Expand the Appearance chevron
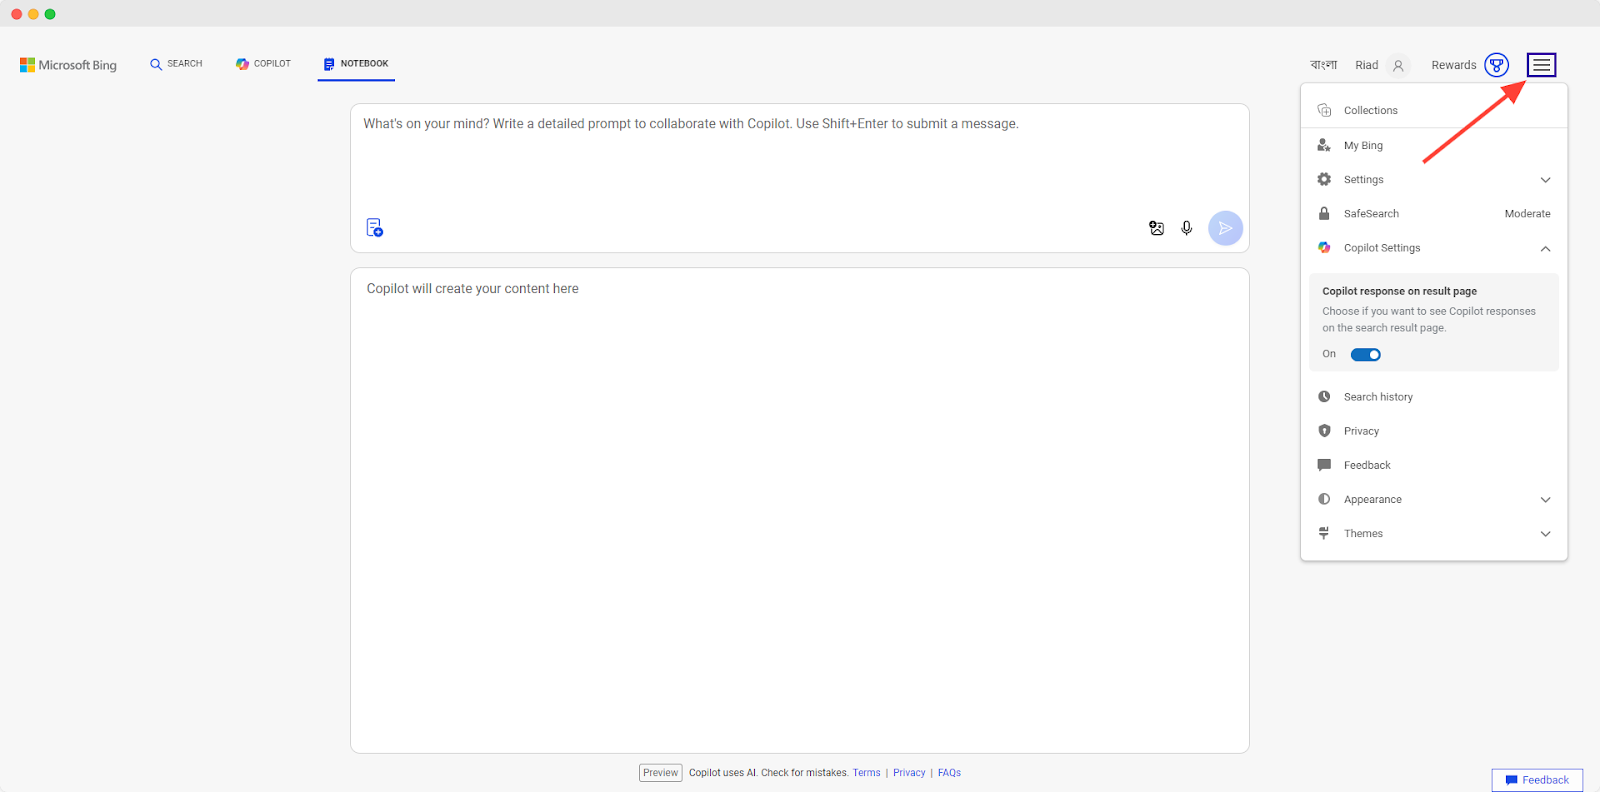 tap(1546, 500)
